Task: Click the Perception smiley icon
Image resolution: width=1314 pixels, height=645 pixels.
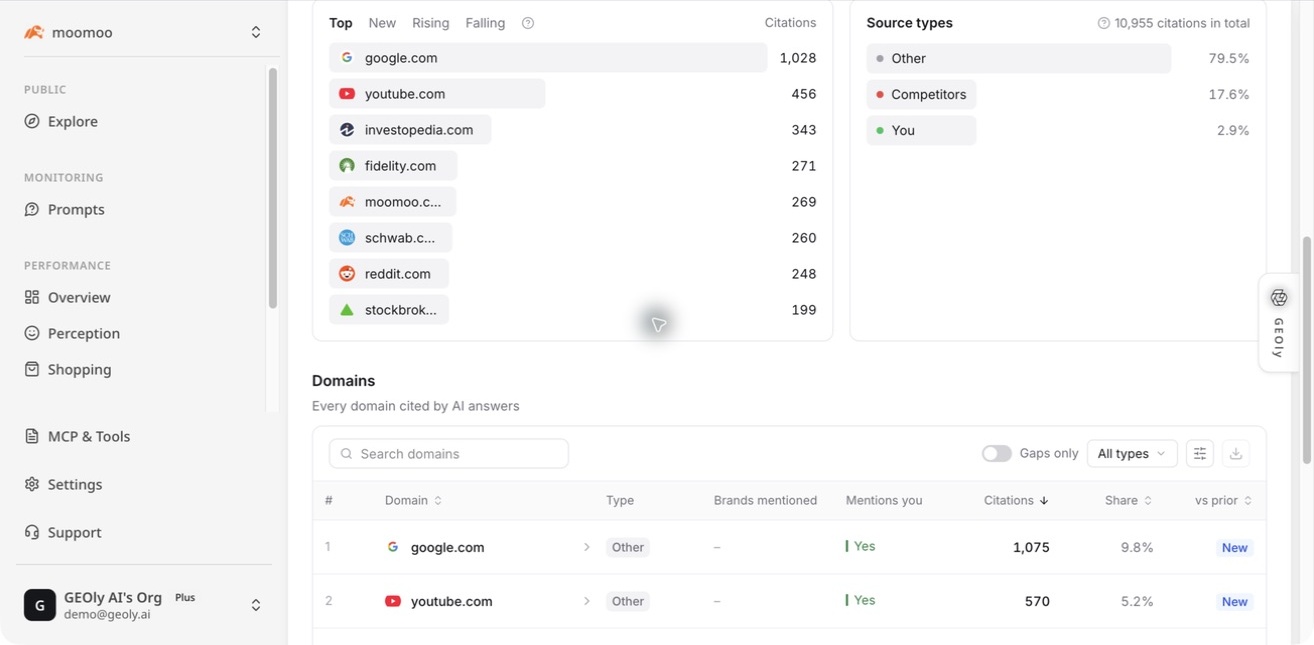Action: pyautogui.click(x=32, y=333)
